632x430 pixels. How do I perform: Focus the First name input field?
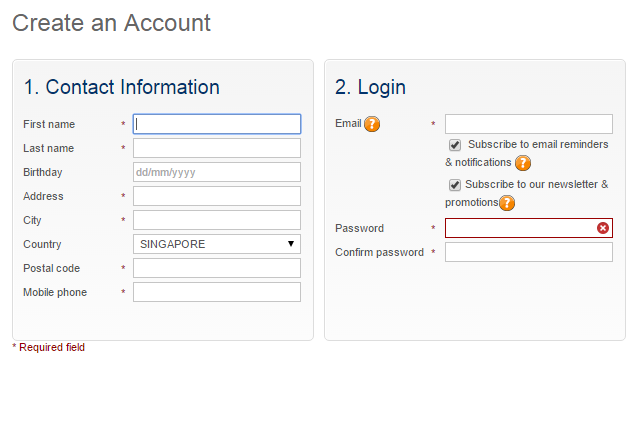point(217,124)
